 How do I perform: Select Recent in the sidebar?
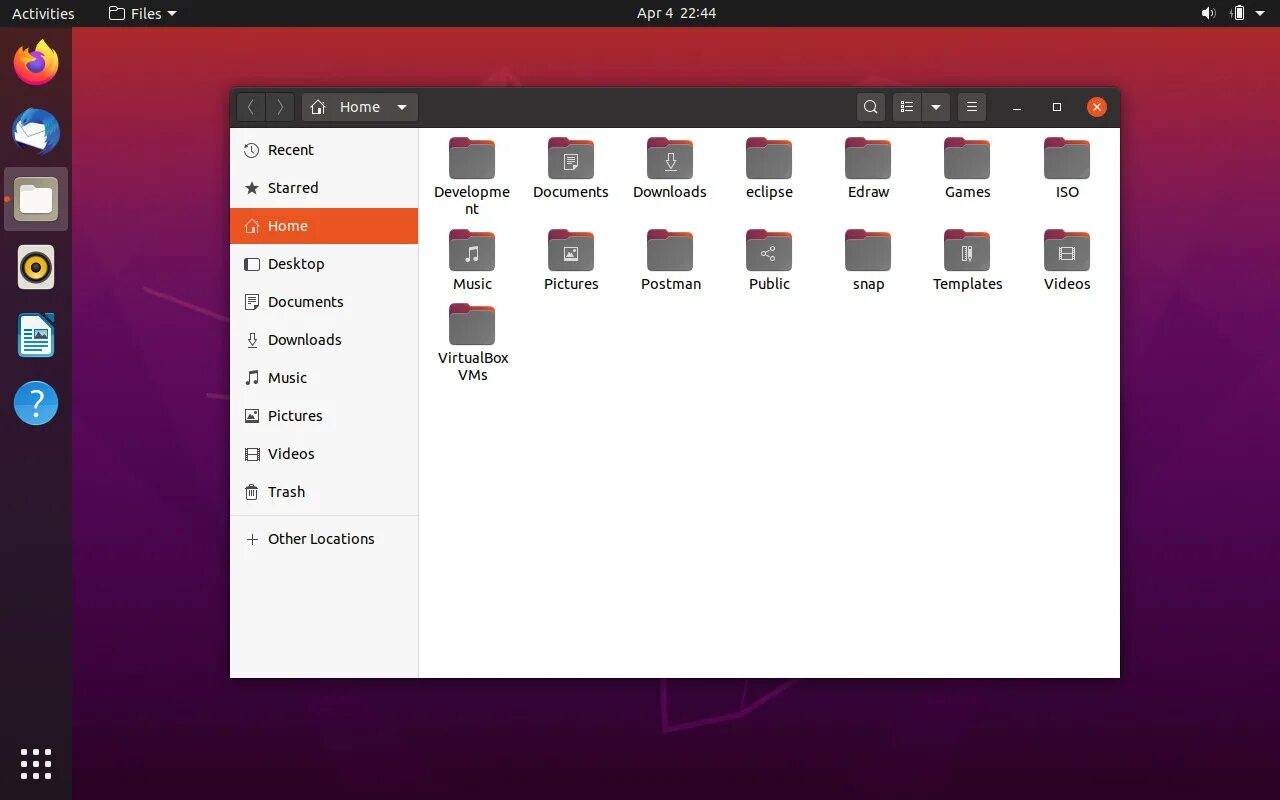coord(324,150)
